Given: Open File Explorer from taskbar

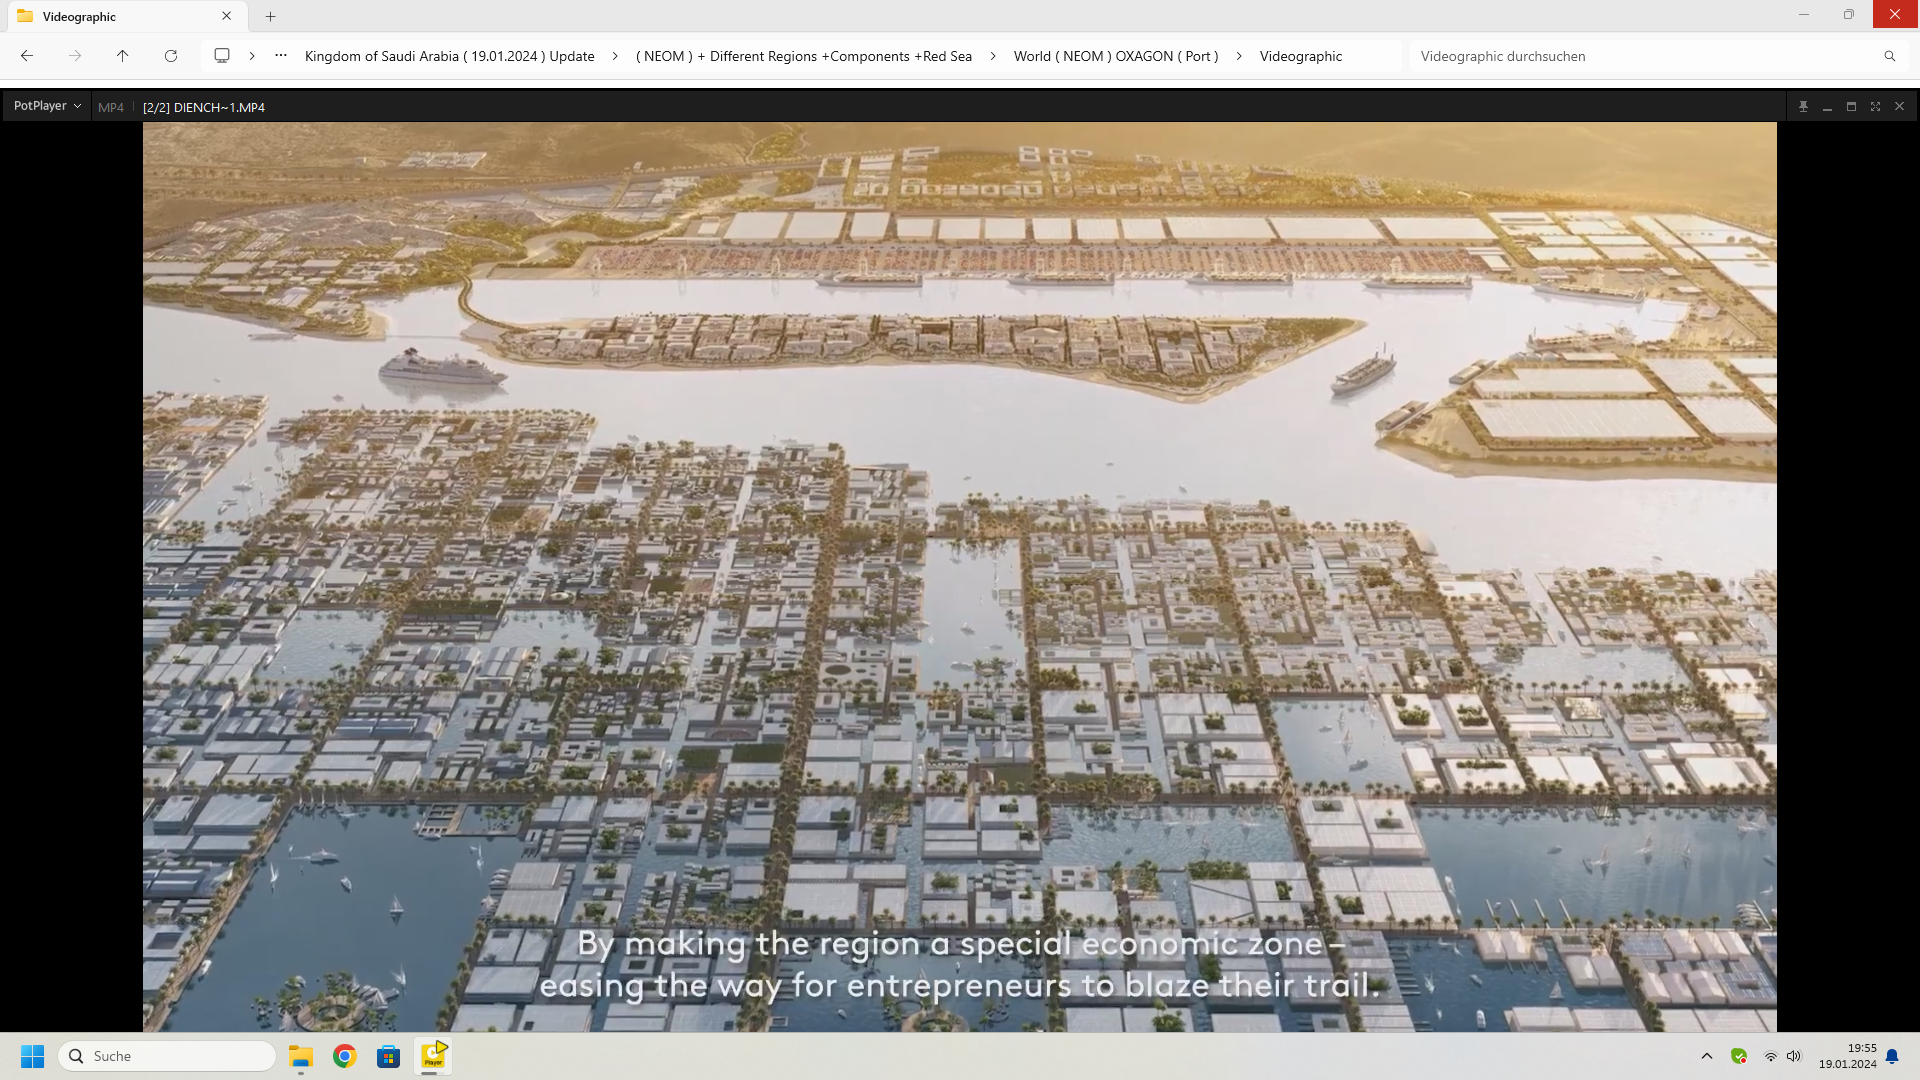Looking at the screenshot, I should 301,1056.
